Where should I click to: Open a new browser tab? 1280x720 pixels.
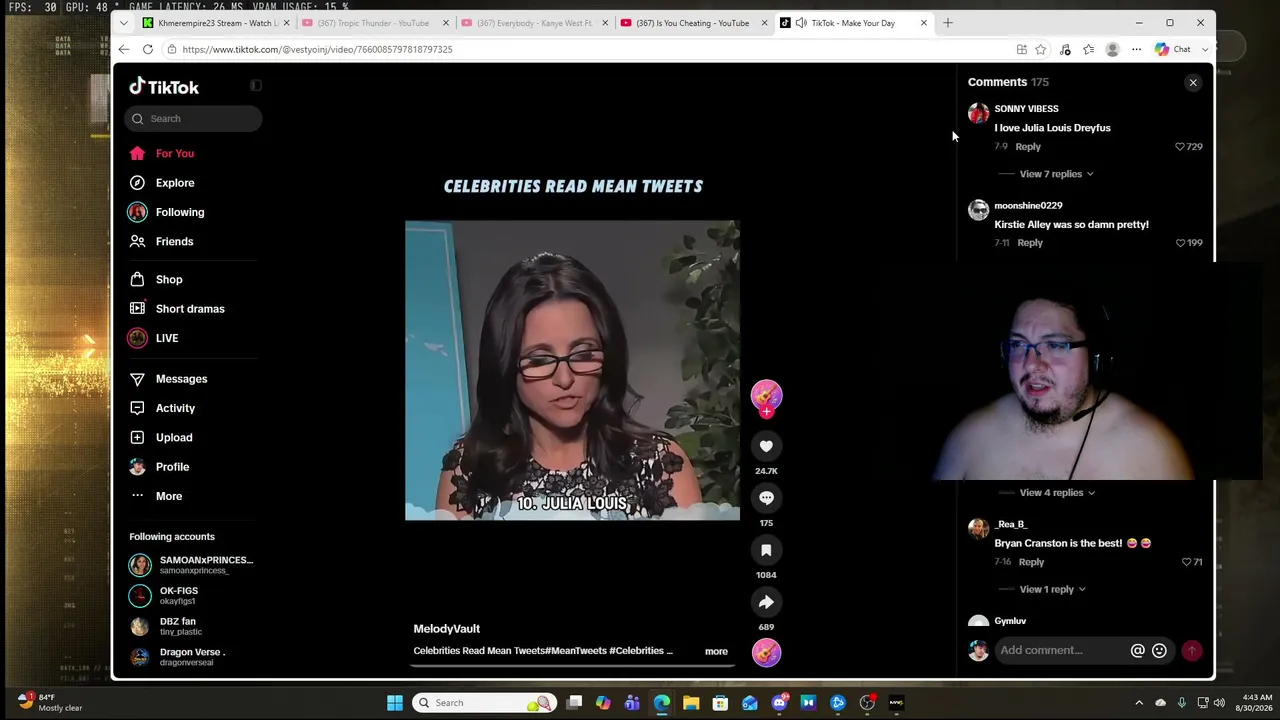(x=948, y=23)
